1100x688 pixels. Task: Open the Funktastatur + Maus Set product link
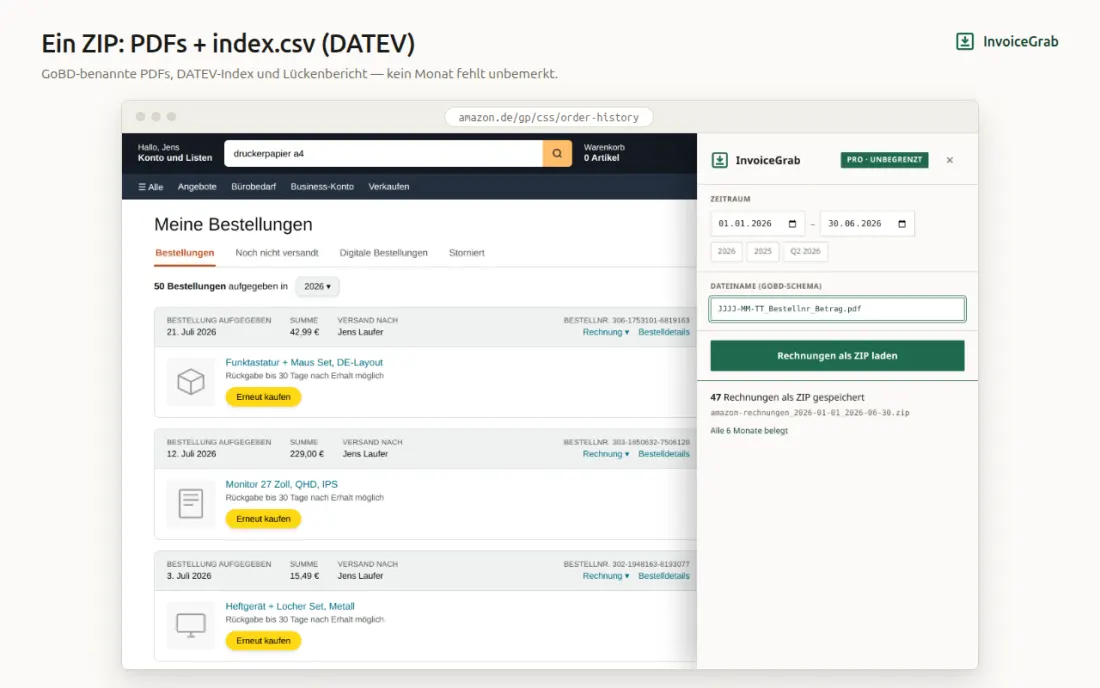tap(304, 363)
